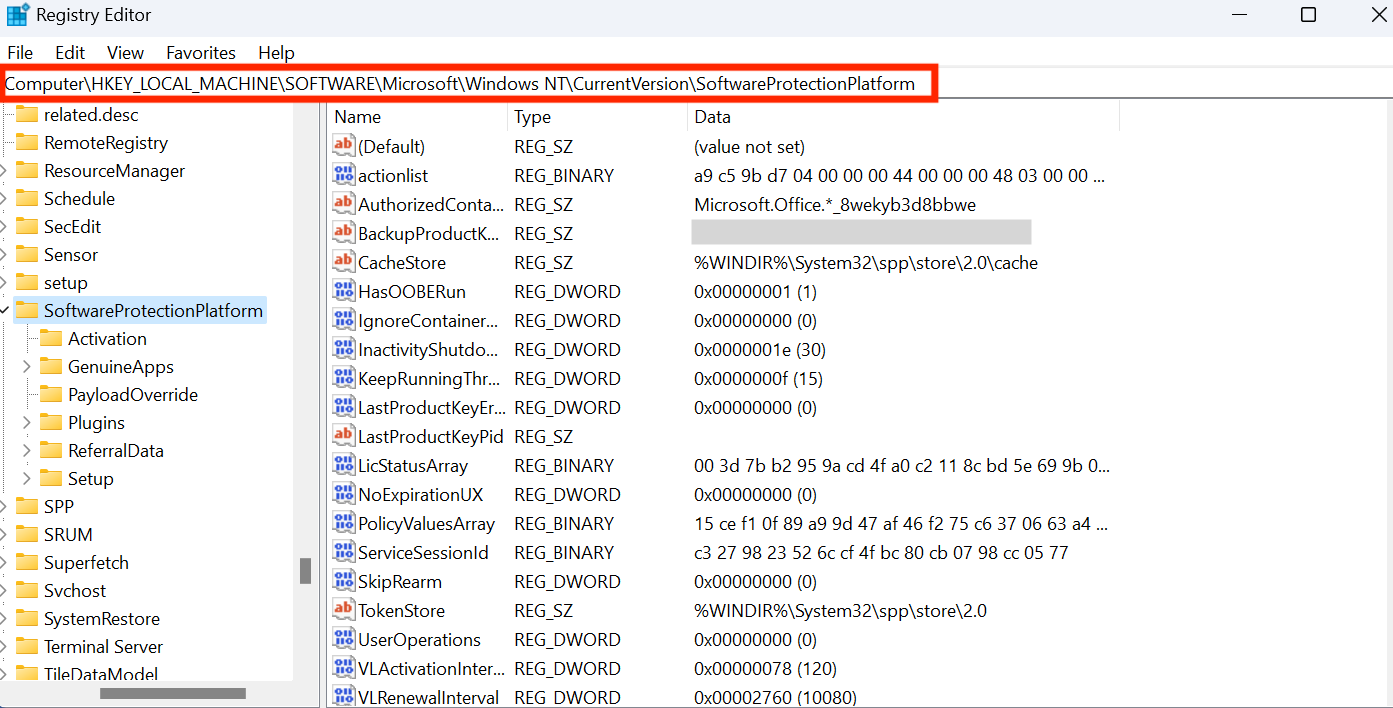The width and height of the screenshot is (1393, 708).
Task: Collapse the SoftwareProtectionPlatform key
Action: pyautogui.click(x=5, y=310)
